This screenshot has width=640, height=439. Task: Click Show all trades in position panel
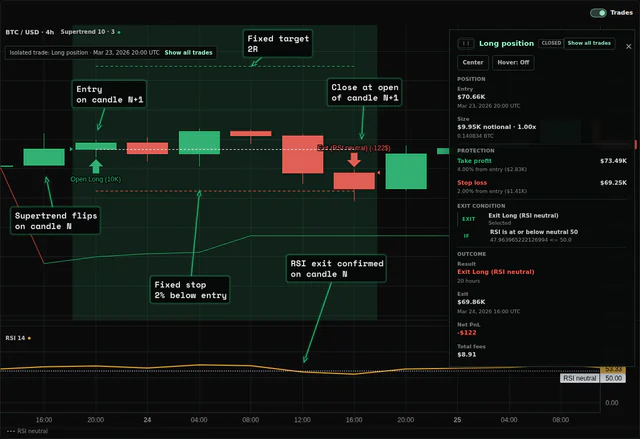point(589,43)
